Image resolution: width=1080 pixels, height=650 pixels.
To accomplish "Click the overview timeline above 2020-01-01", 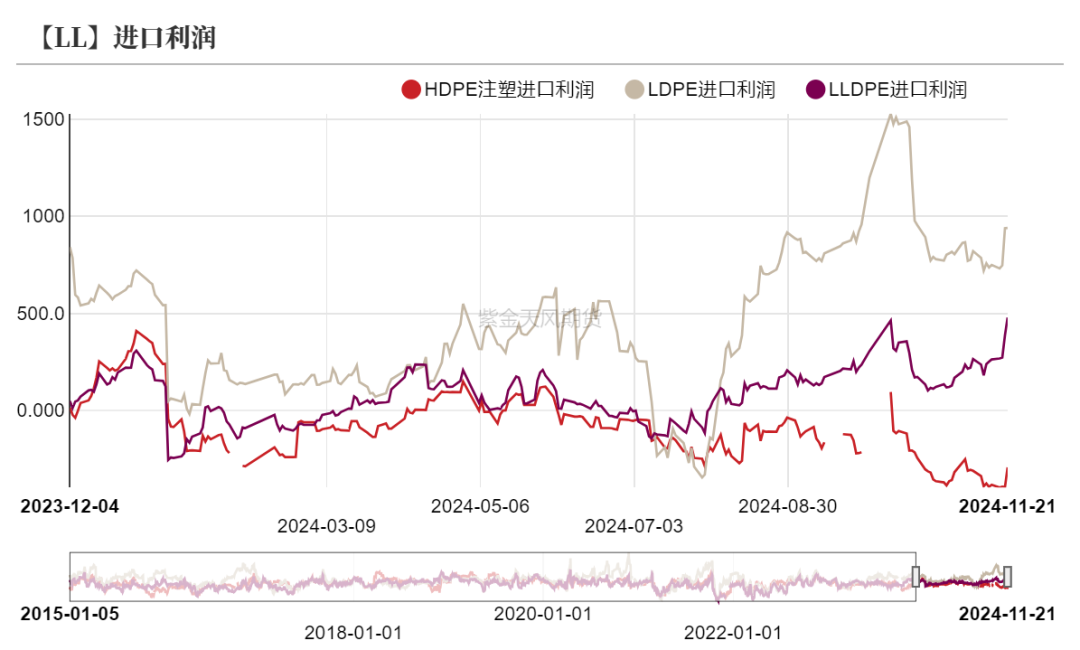I will [x=543, y=577].
